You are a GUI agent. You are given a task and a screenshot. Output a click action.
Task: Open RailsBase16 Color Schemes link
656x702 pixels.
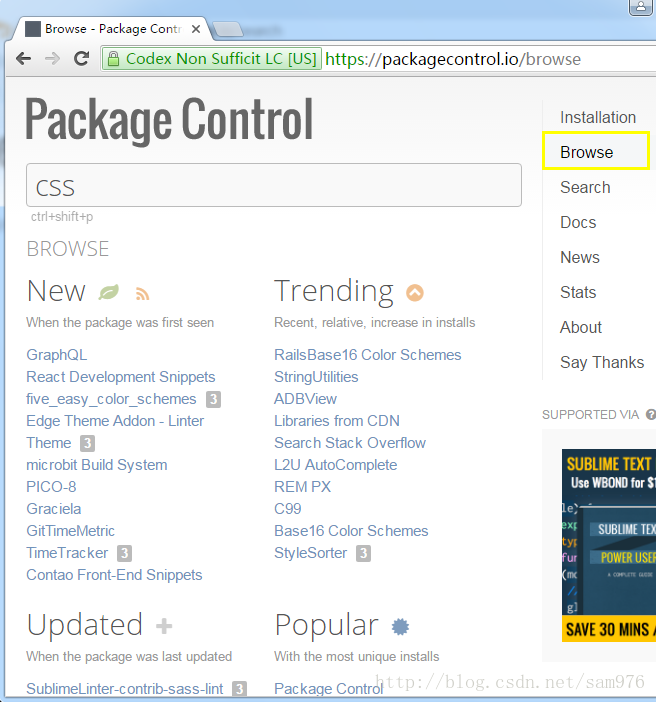tap(368, 355)
